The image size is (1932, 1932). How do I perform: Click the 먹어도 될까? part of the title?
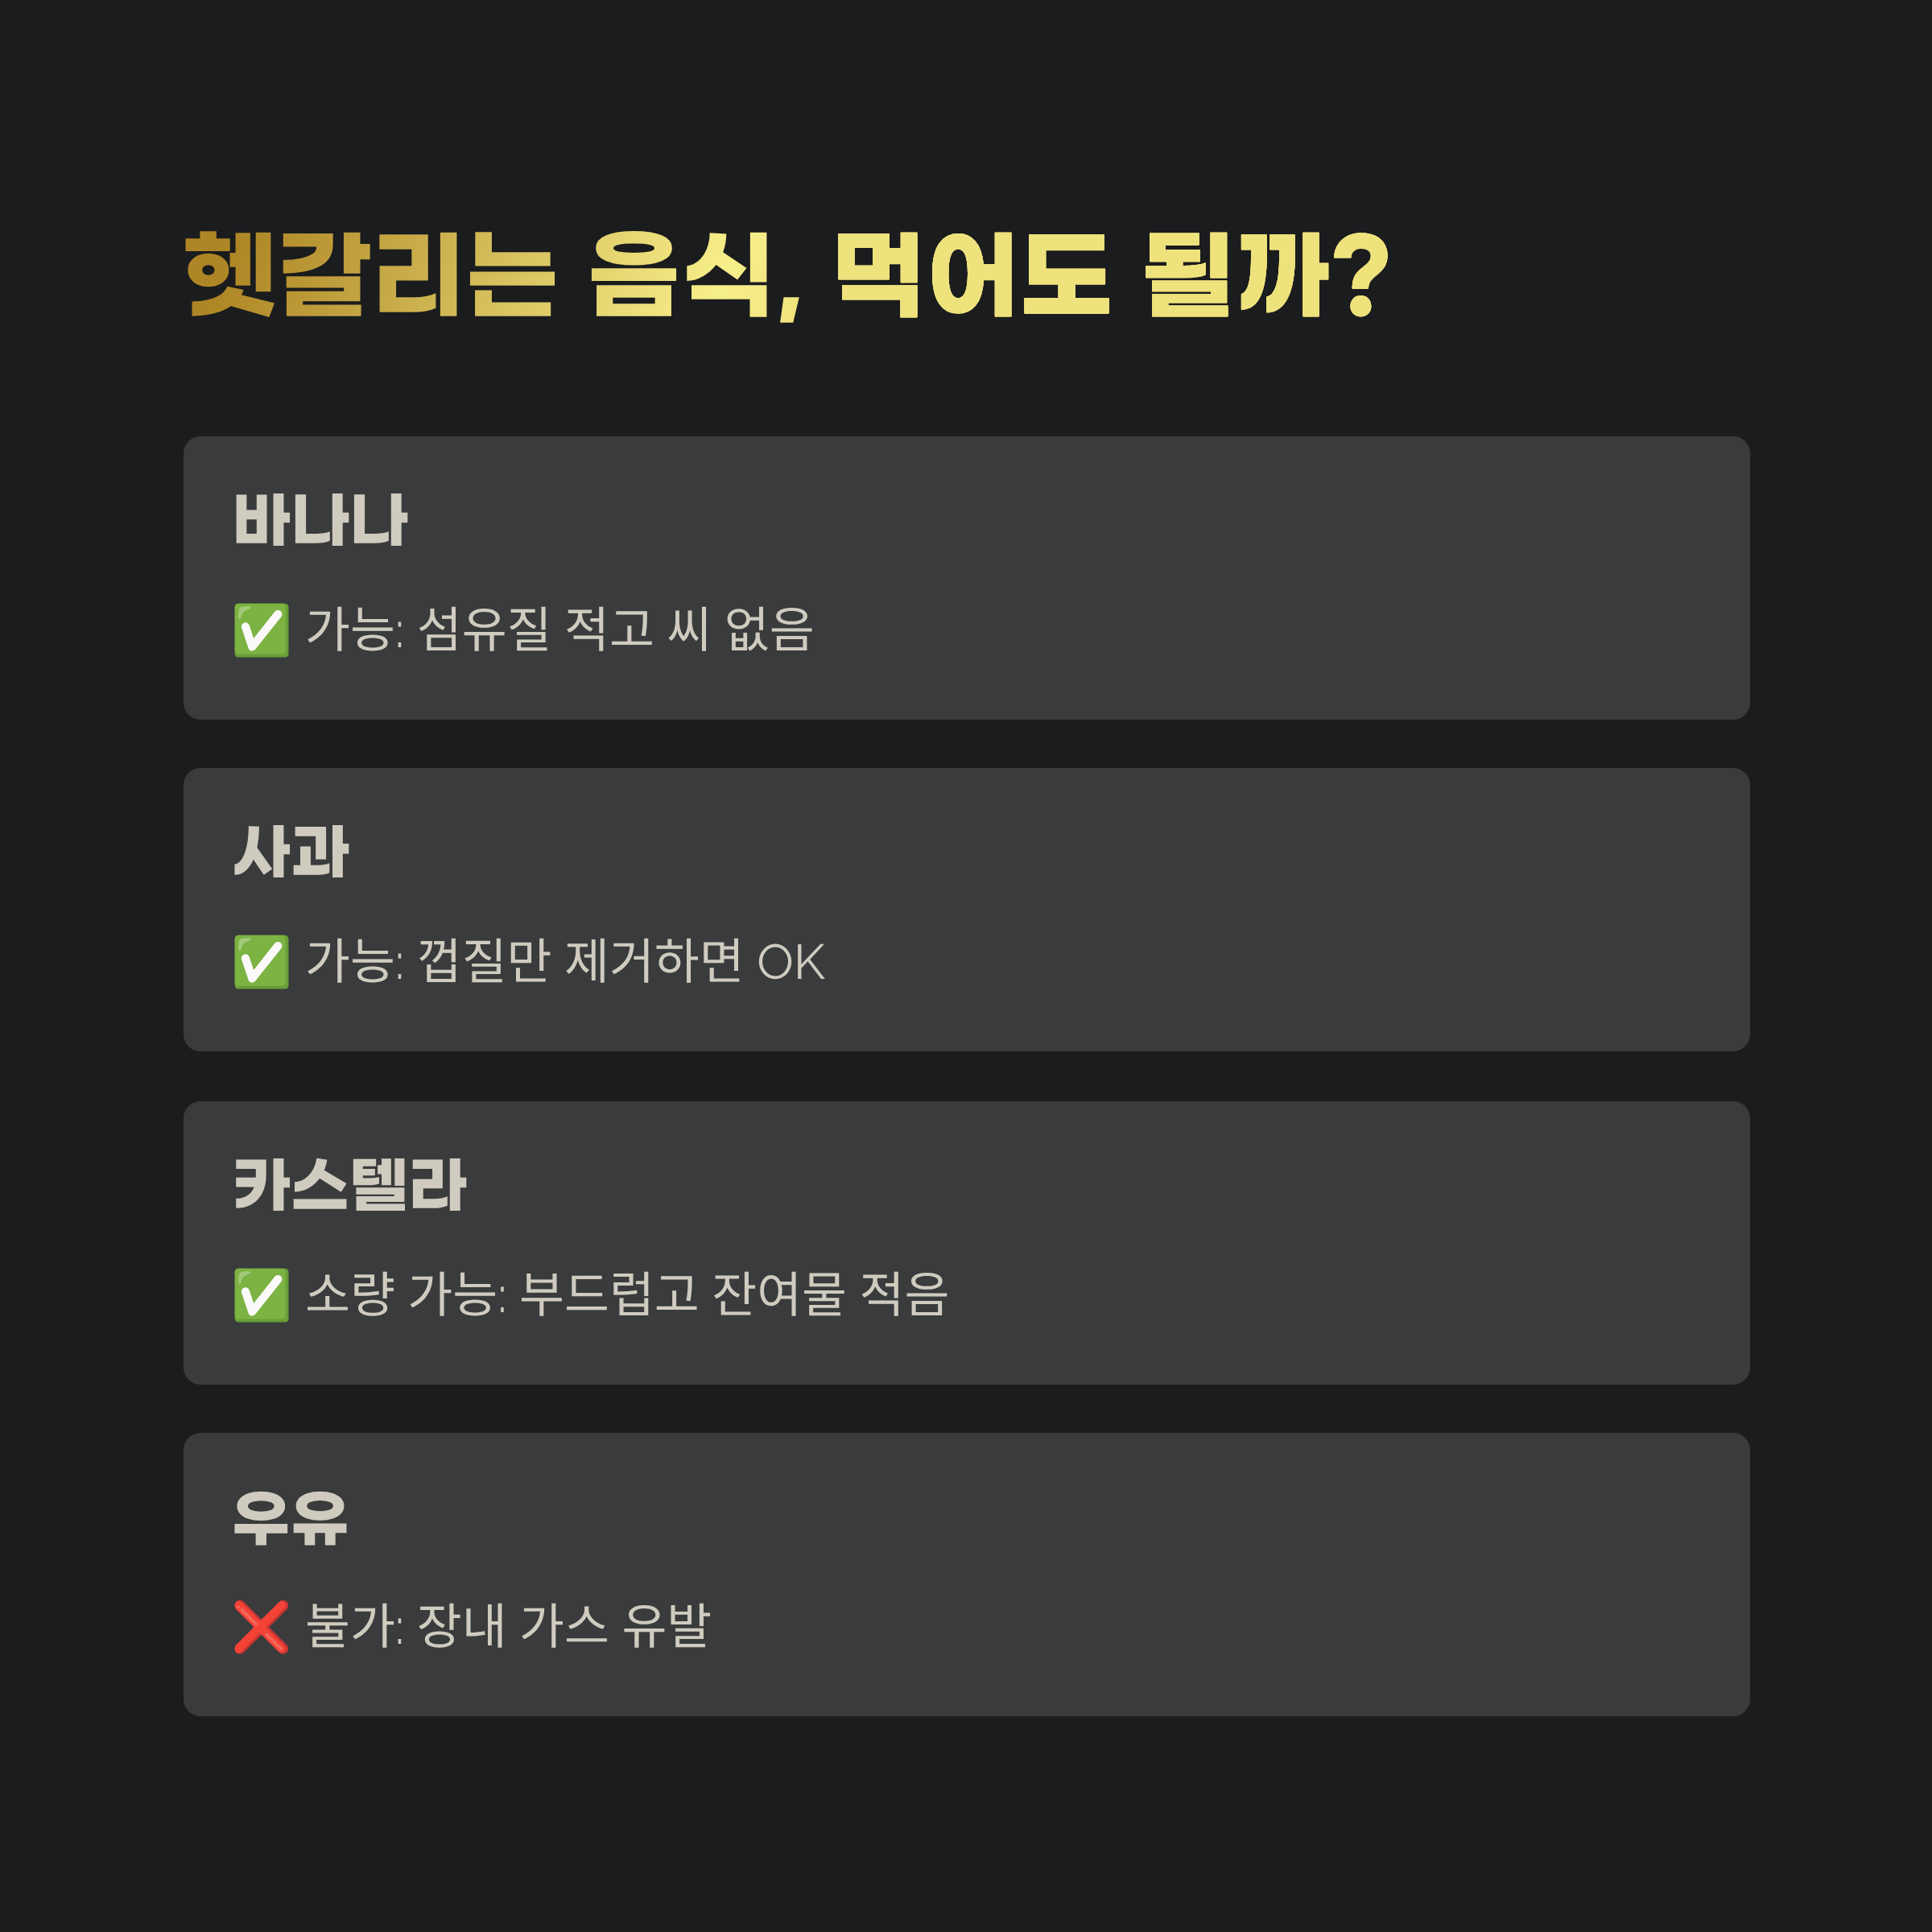click(1113, 275)
